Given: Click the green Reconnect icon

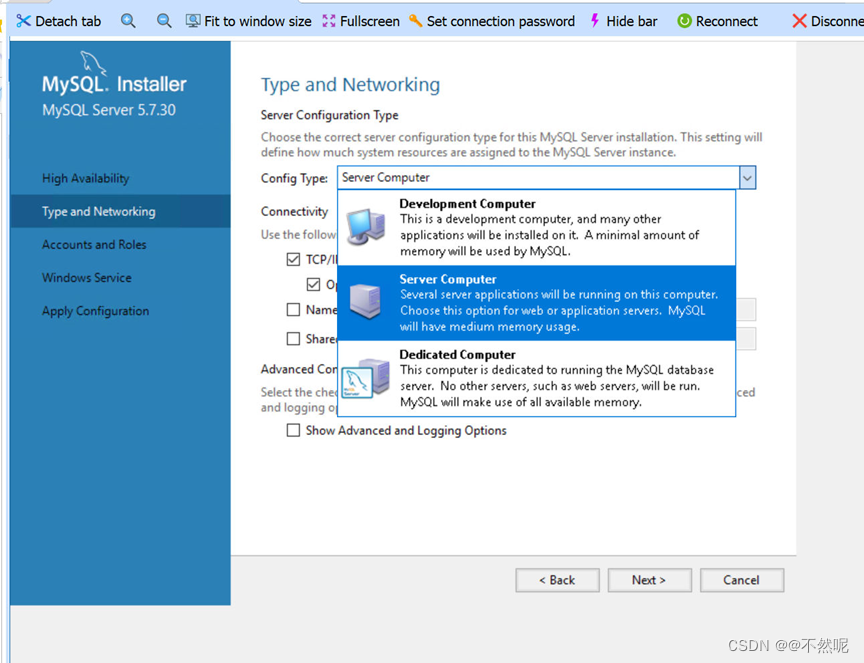Looking at the screenshot, I should coord(684,21).
